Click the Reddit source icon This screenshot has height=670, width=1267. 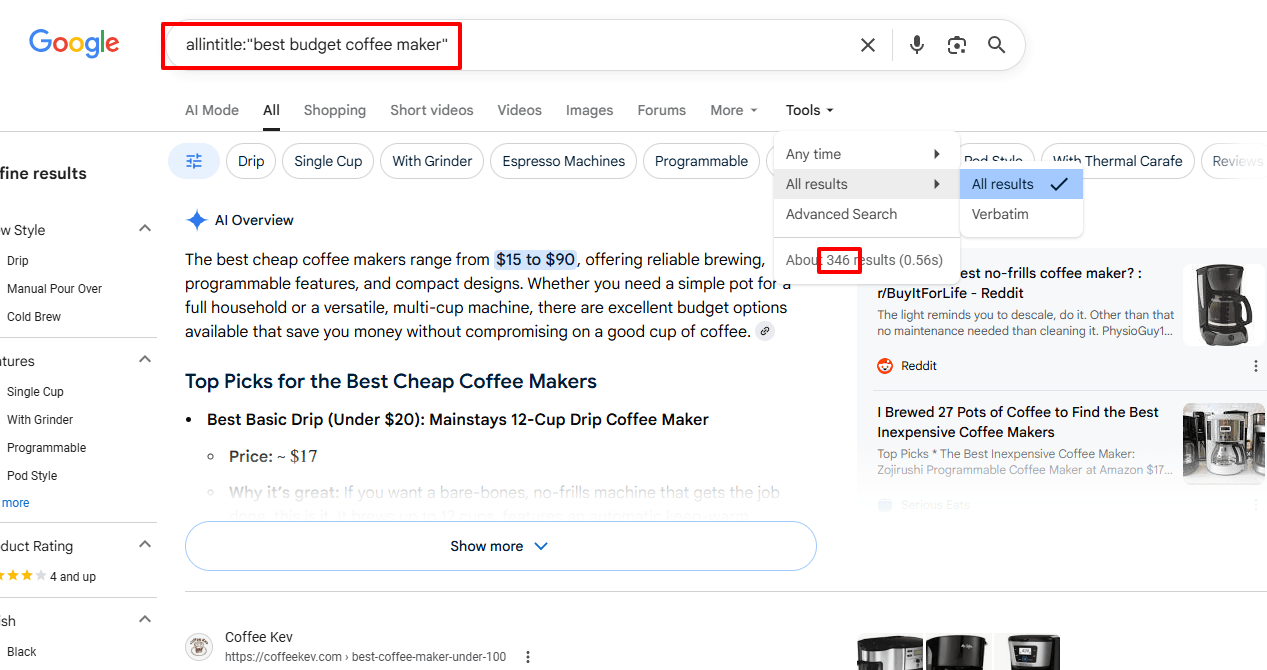884,366
